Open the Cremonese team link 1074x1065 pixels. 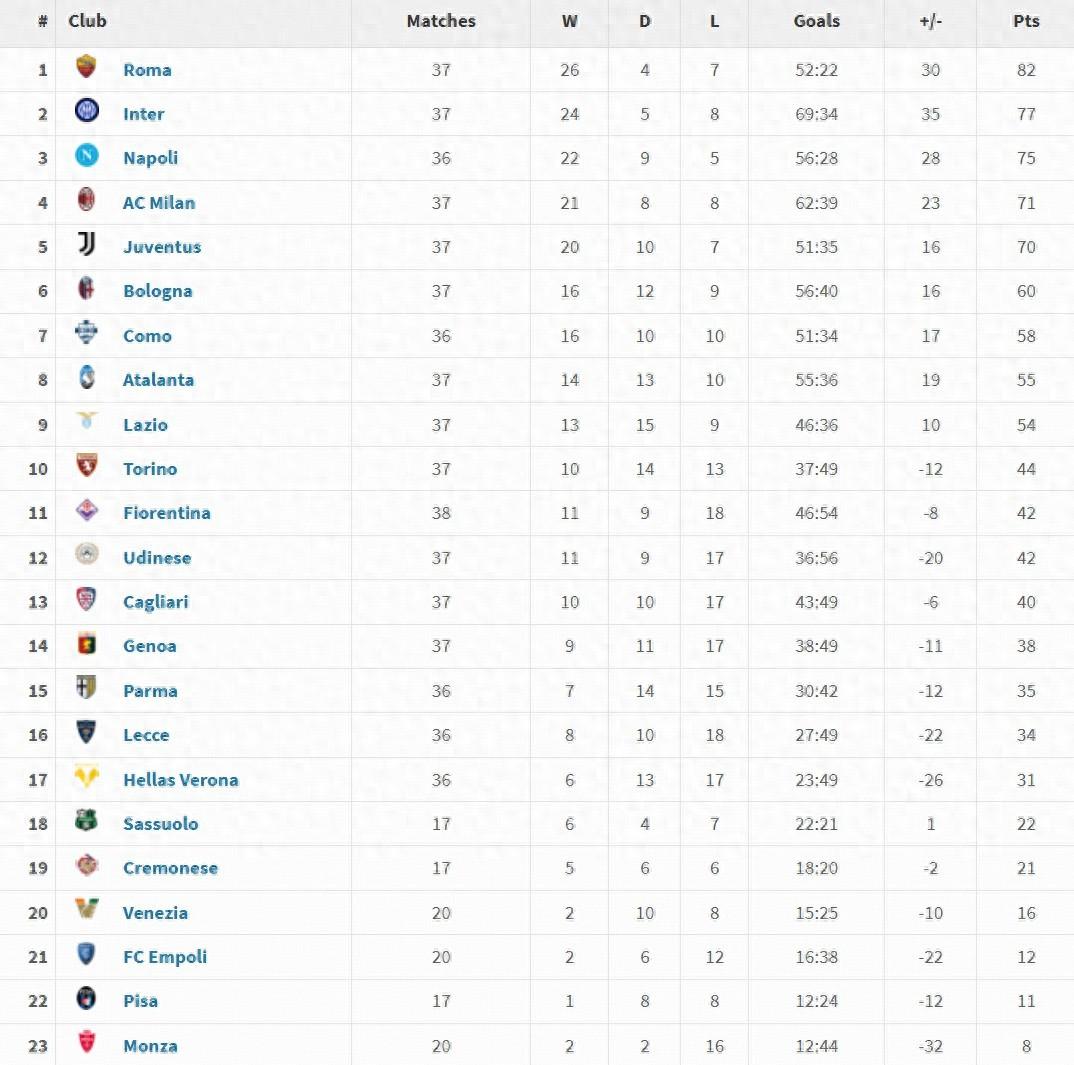coord(170,868)
